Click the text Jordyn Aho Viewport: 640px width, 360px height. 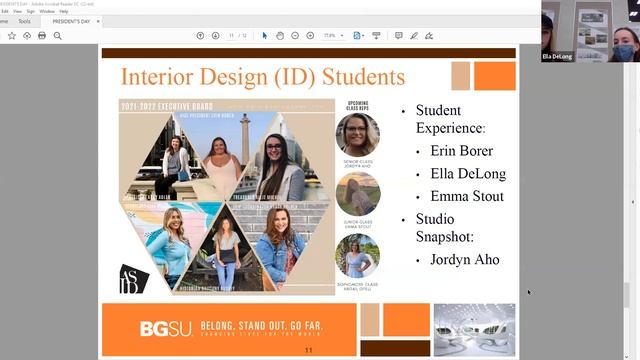pos(465,260)
